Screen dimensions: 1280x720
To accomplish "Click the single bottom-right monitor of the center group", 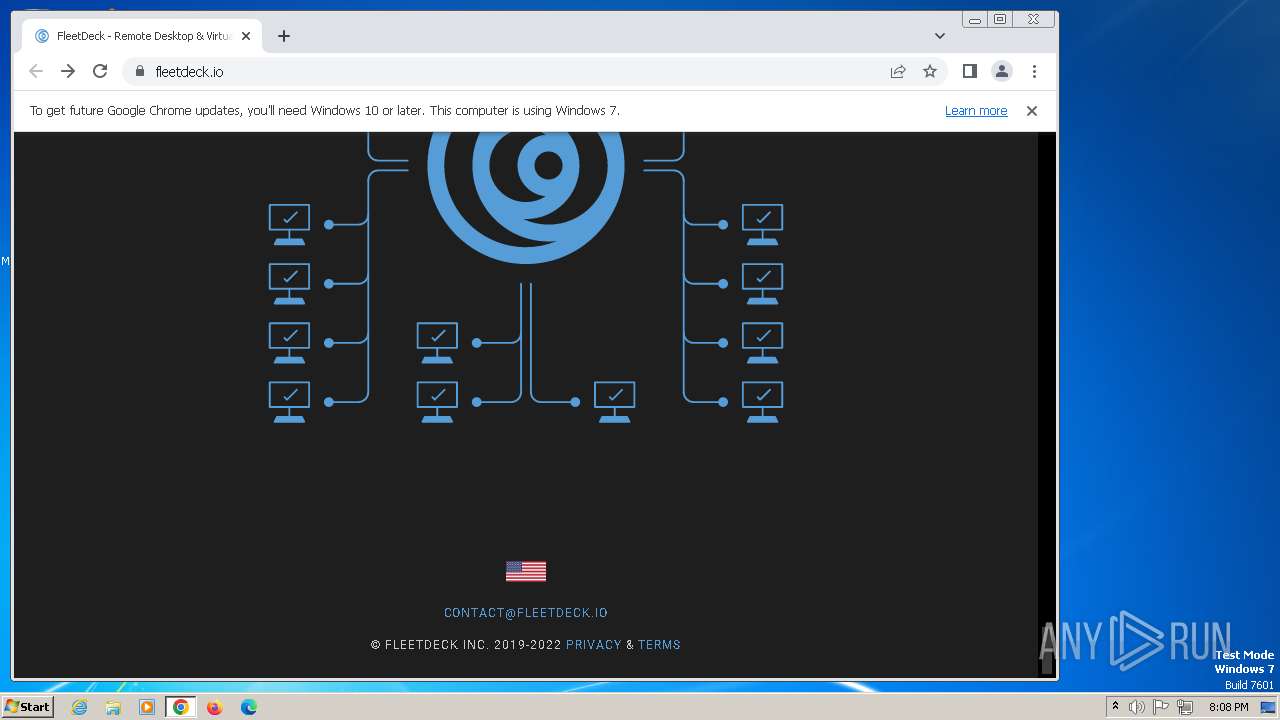I will pyautogui.click(x=614, y=402).
